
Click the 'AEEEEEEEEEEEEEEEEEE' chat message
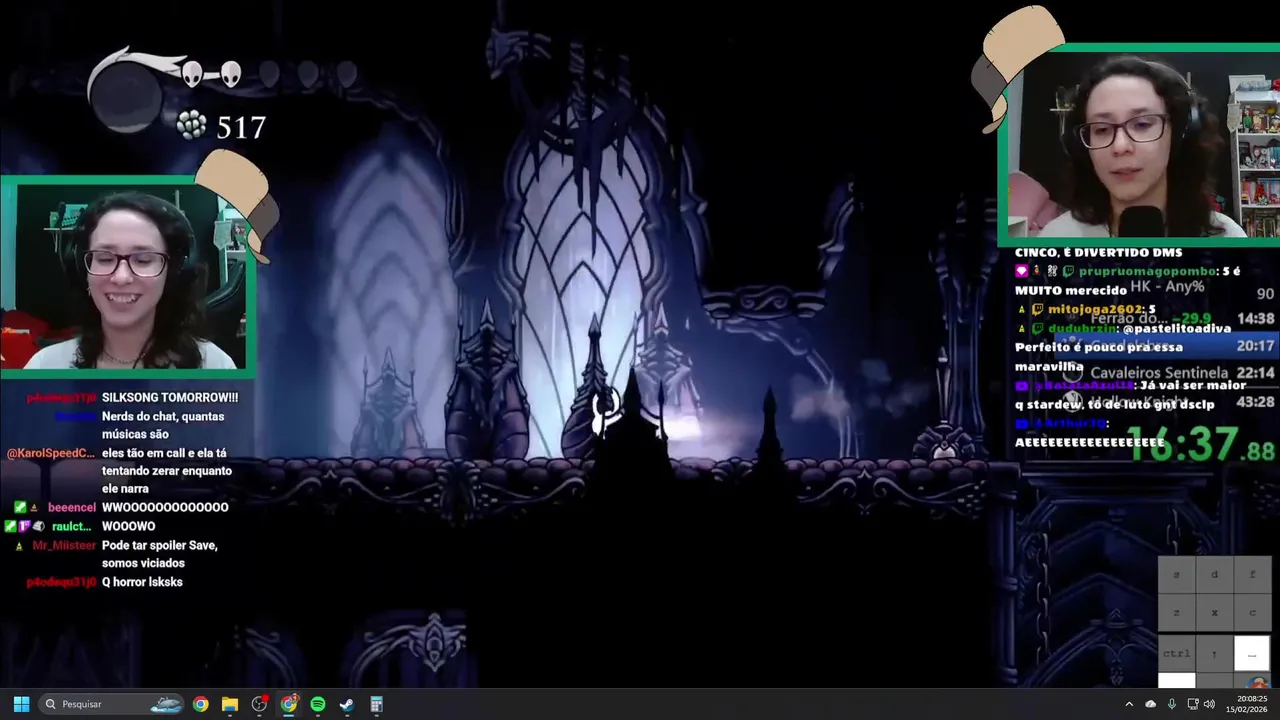(1090, 442)
